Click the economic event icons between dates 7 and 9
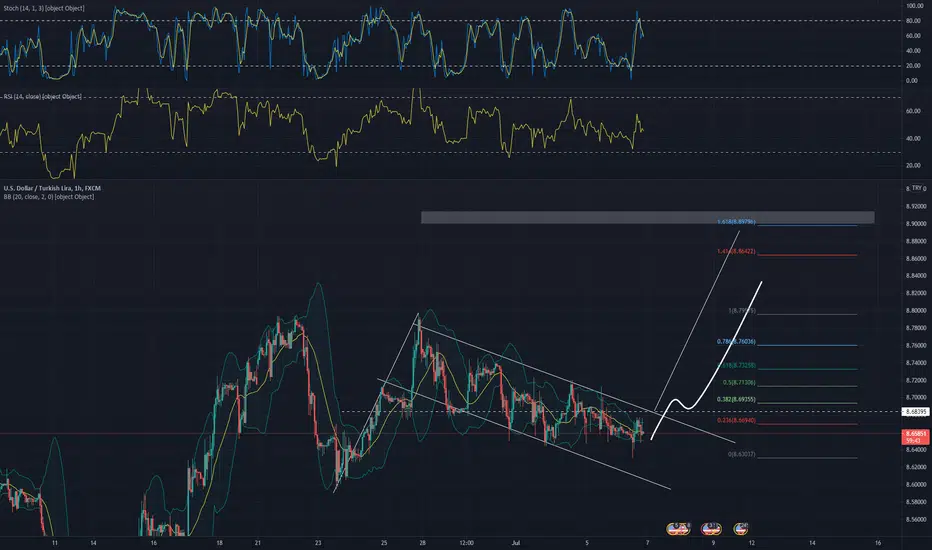The width and height of the screenshot is (932, 550). (x=678, y=528)
